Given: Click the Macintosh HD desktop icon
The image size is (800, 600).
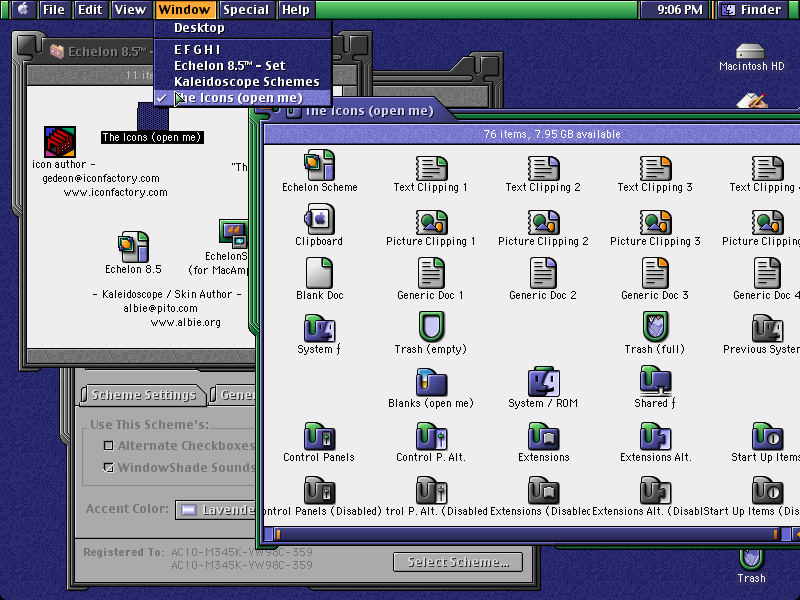Looking at the screenshot, I should pyautogui.click(x=751, y=51).
